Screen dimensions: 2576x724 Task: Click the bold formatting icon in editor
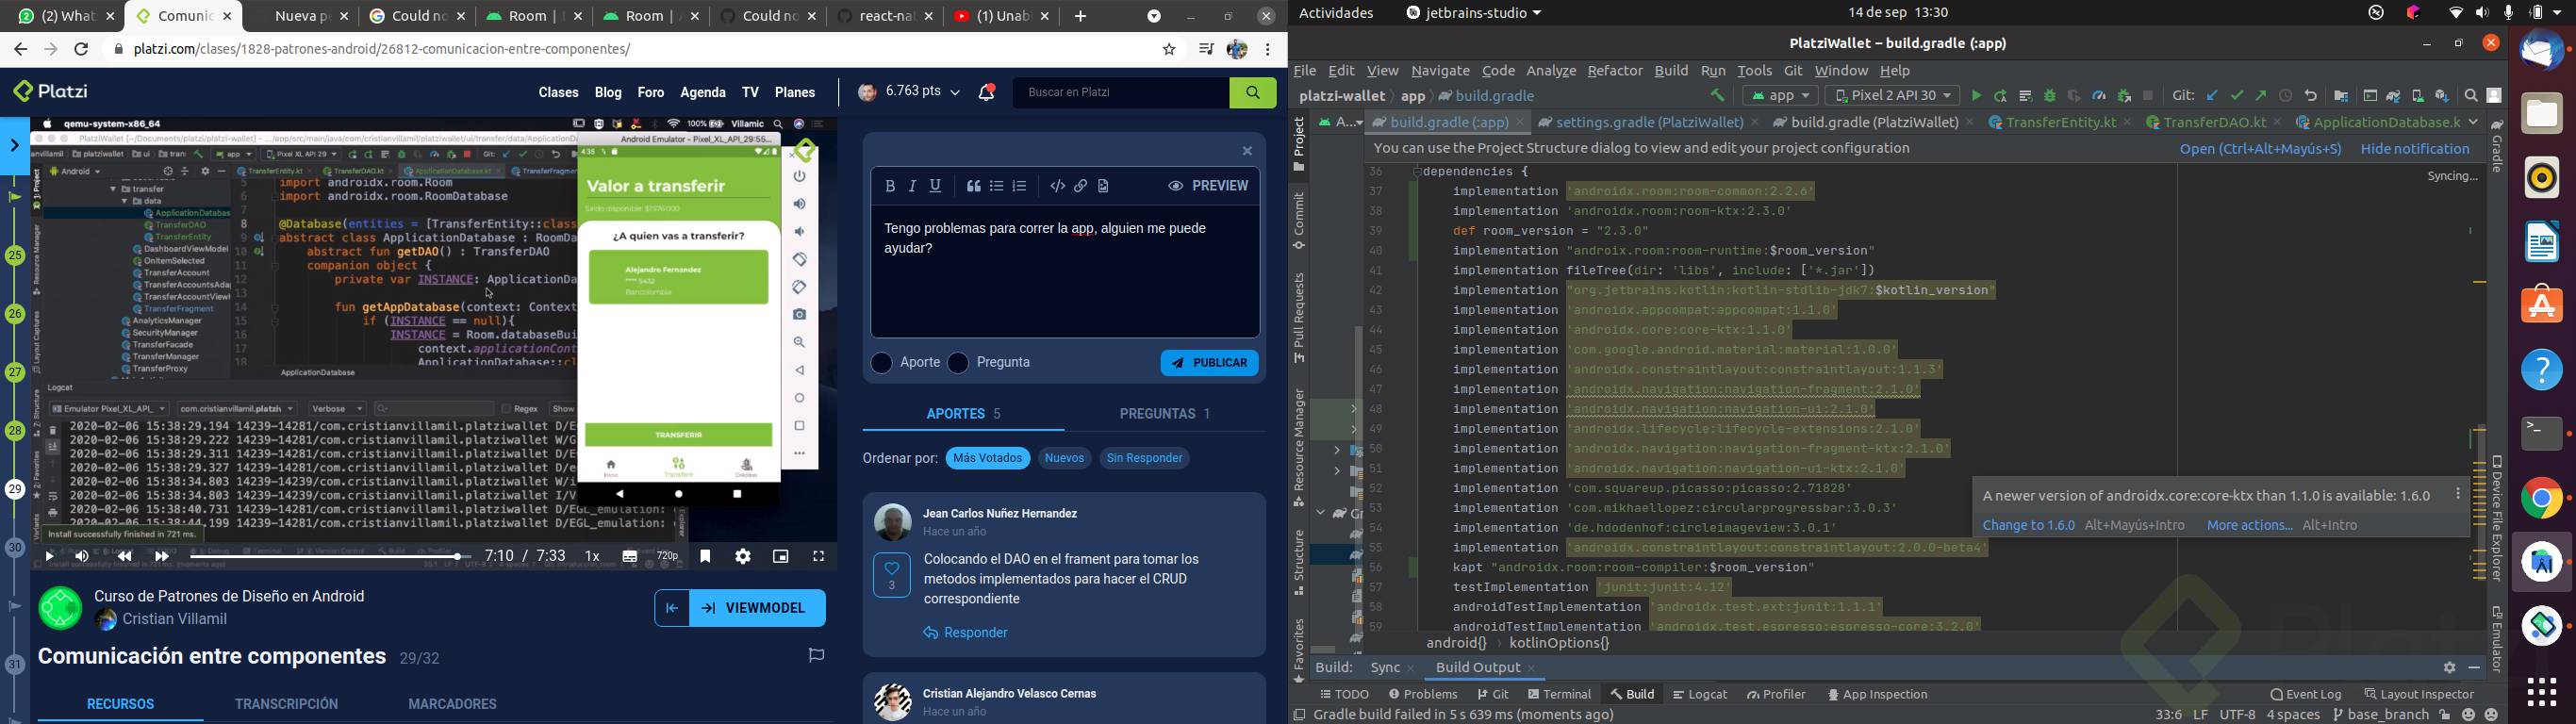890,186
